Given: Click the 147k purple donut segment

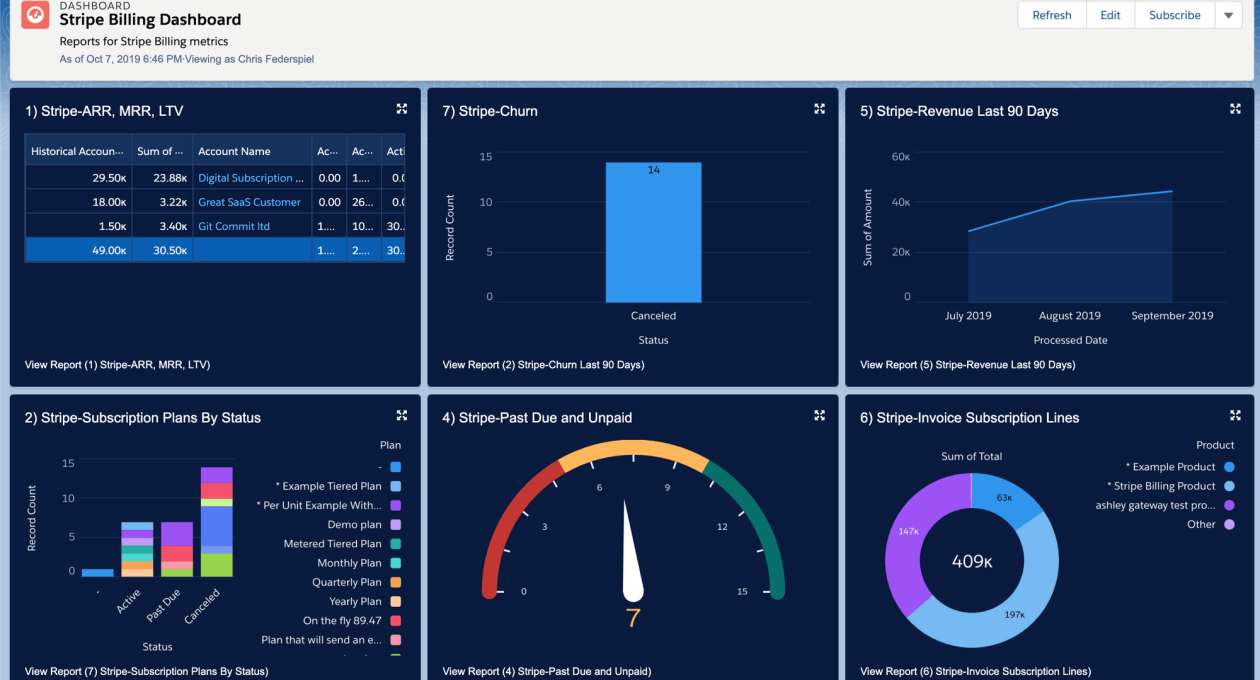Looking at the screenshot, I should (x=910, y=533).
